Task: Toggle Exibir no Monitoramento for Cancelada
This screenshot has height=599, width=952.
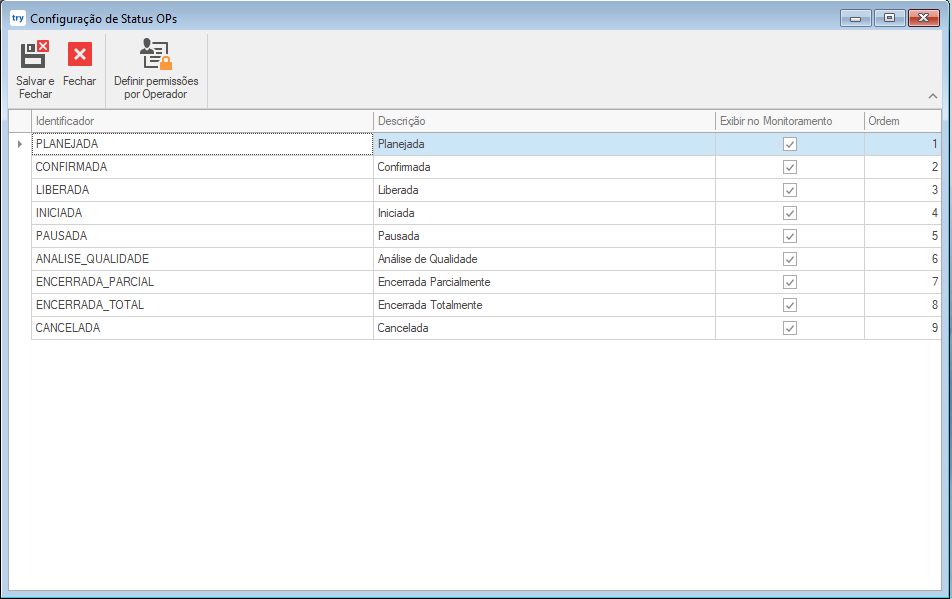Action: tap(789, 328)
